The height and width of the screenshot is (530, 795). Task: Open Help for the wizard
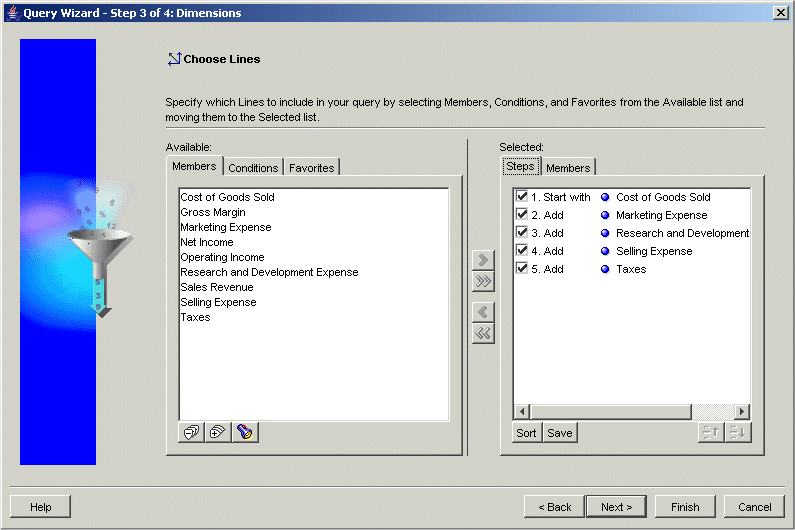(41, 507)
